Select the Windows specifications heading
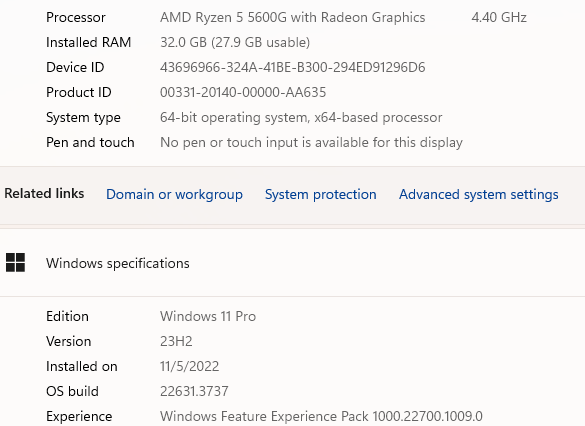Image resolution: width=585 pixels, height=426 pixels. click(x=118, y=263)
